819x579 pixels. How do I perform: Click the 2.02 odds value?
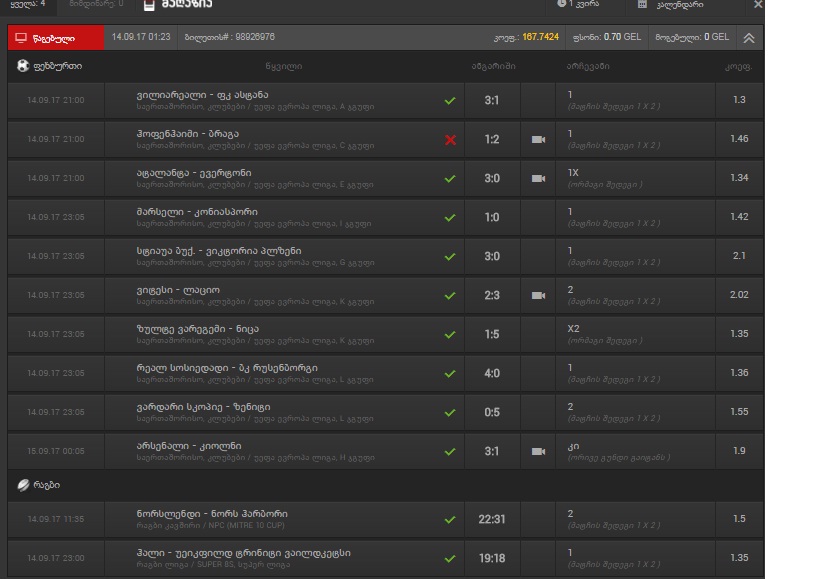point(739,295)
